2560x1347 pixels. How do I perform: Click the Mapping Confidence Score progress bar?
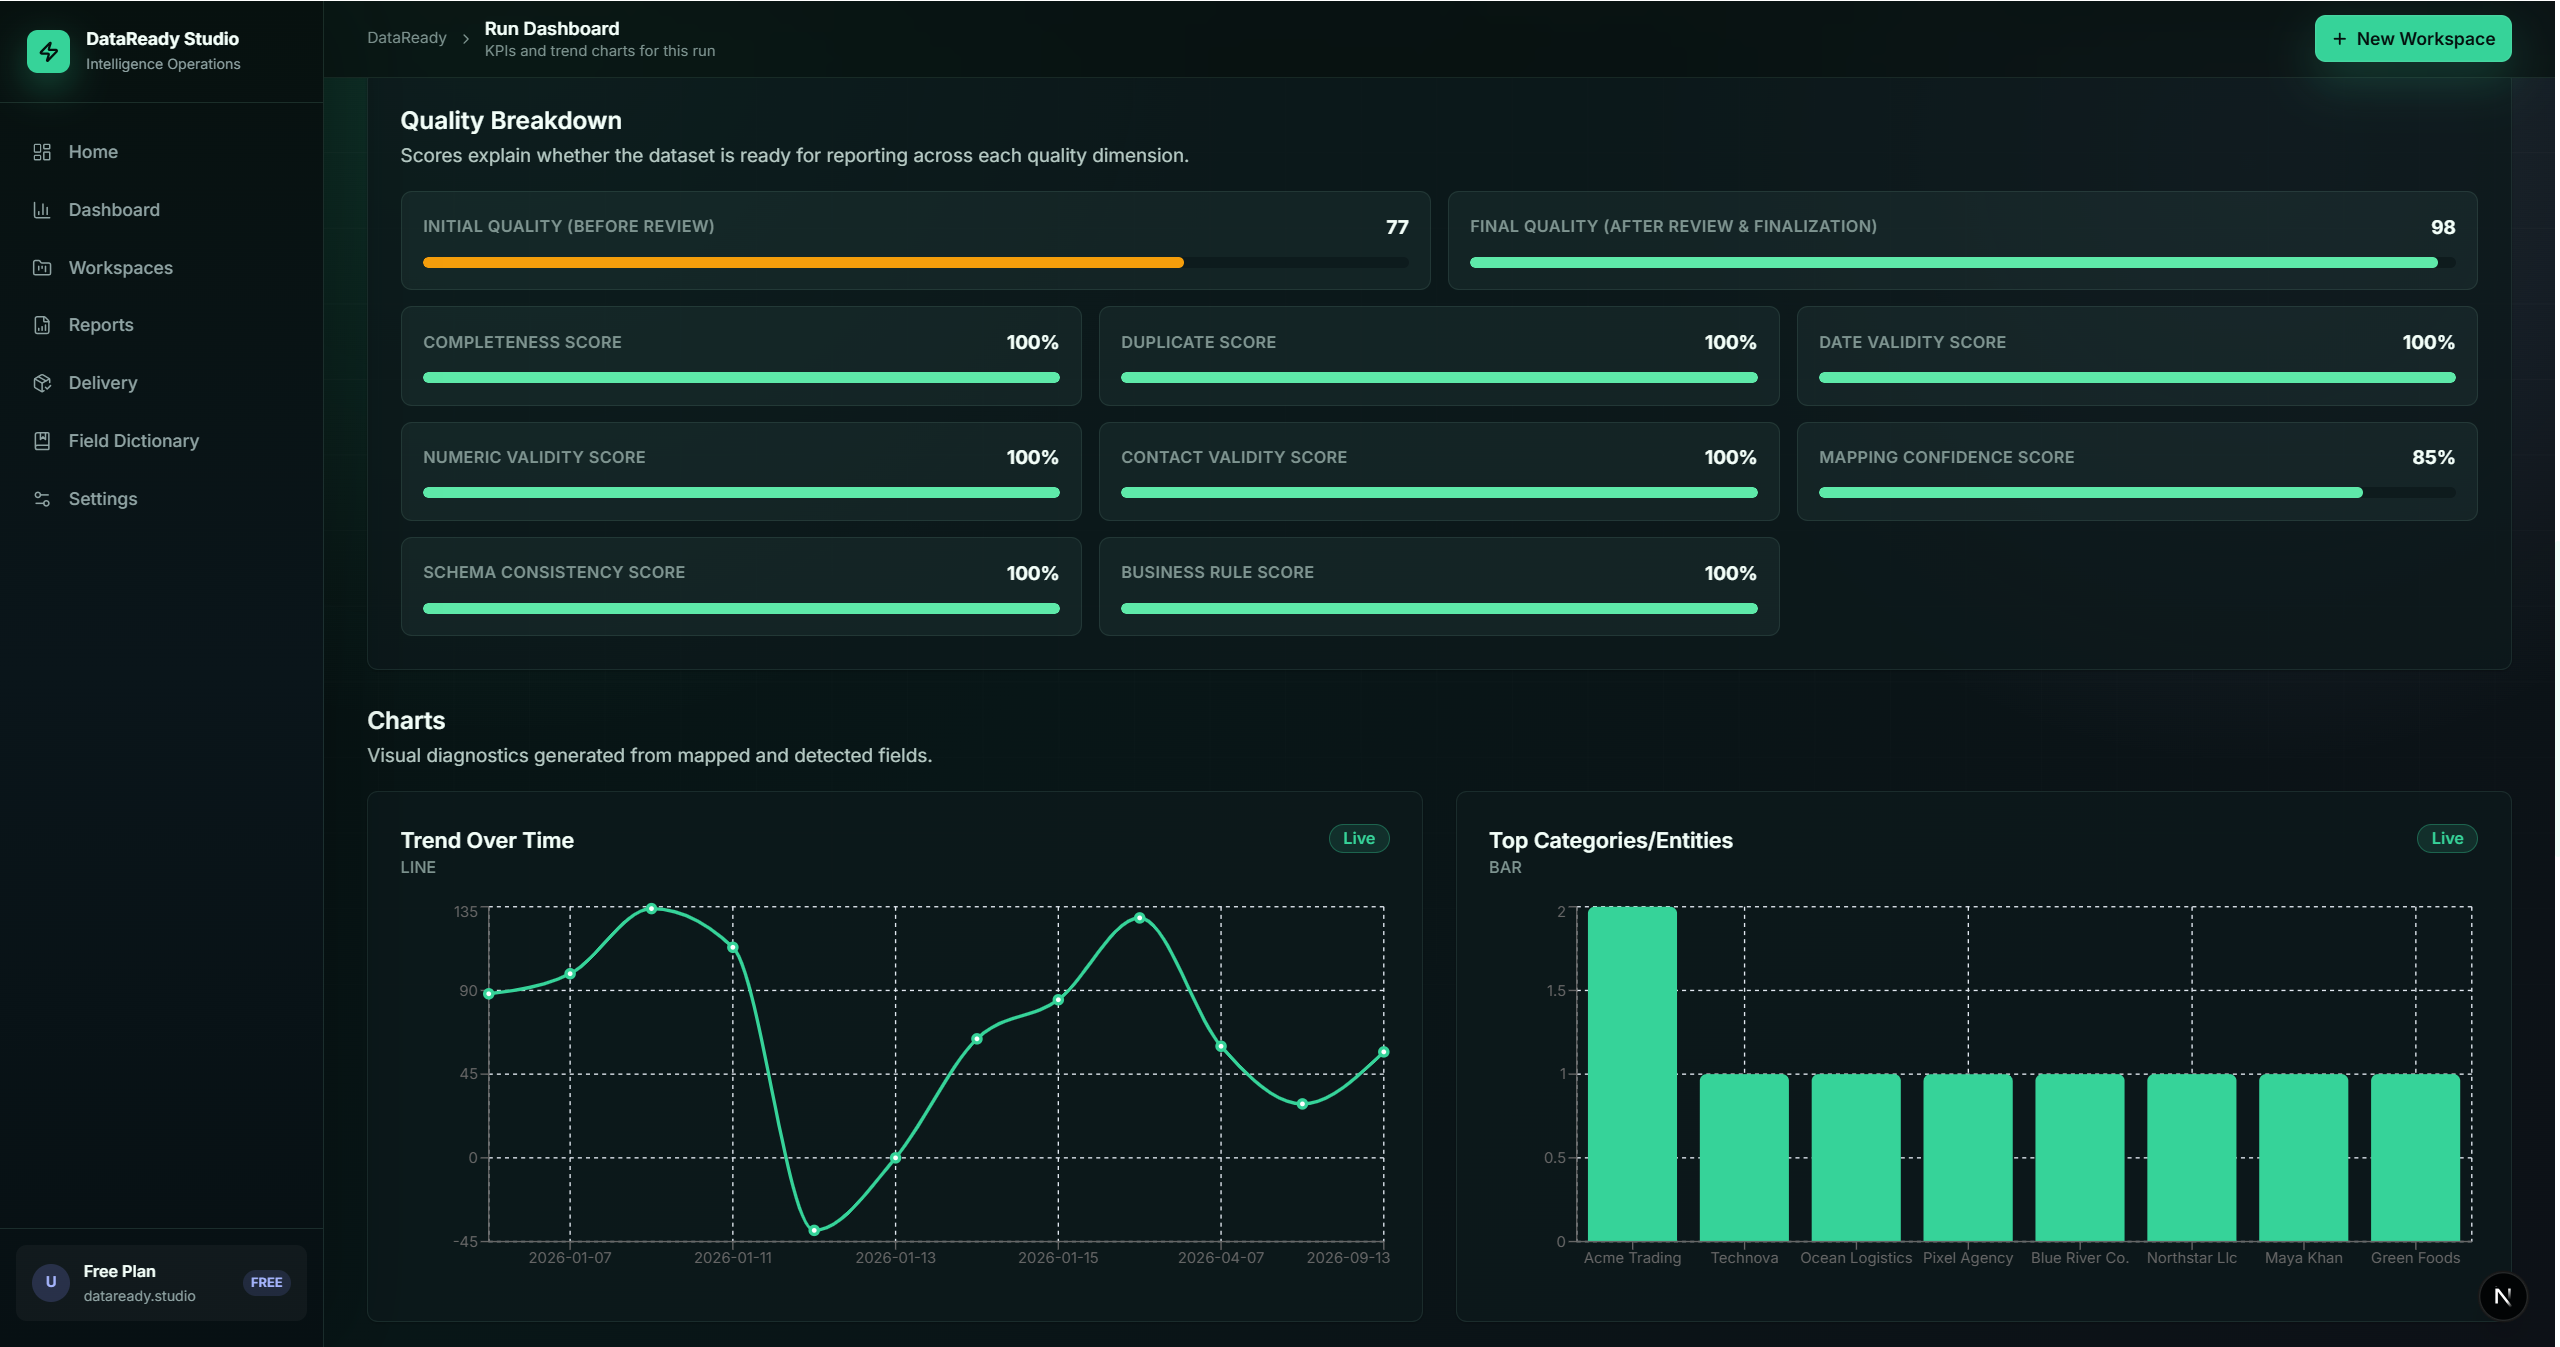2137,493
